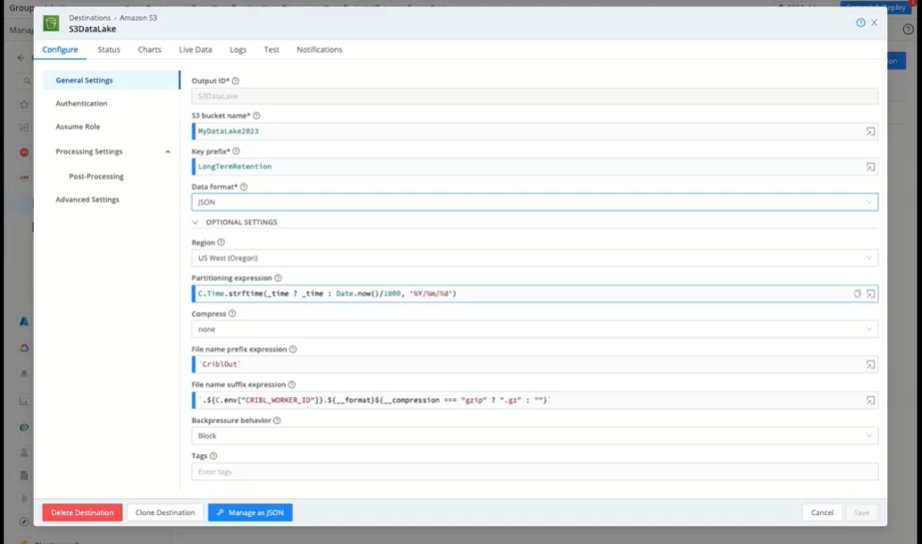Open the Data format dropdown
This screenshot has width=922, height=544.
coord(535,202)
